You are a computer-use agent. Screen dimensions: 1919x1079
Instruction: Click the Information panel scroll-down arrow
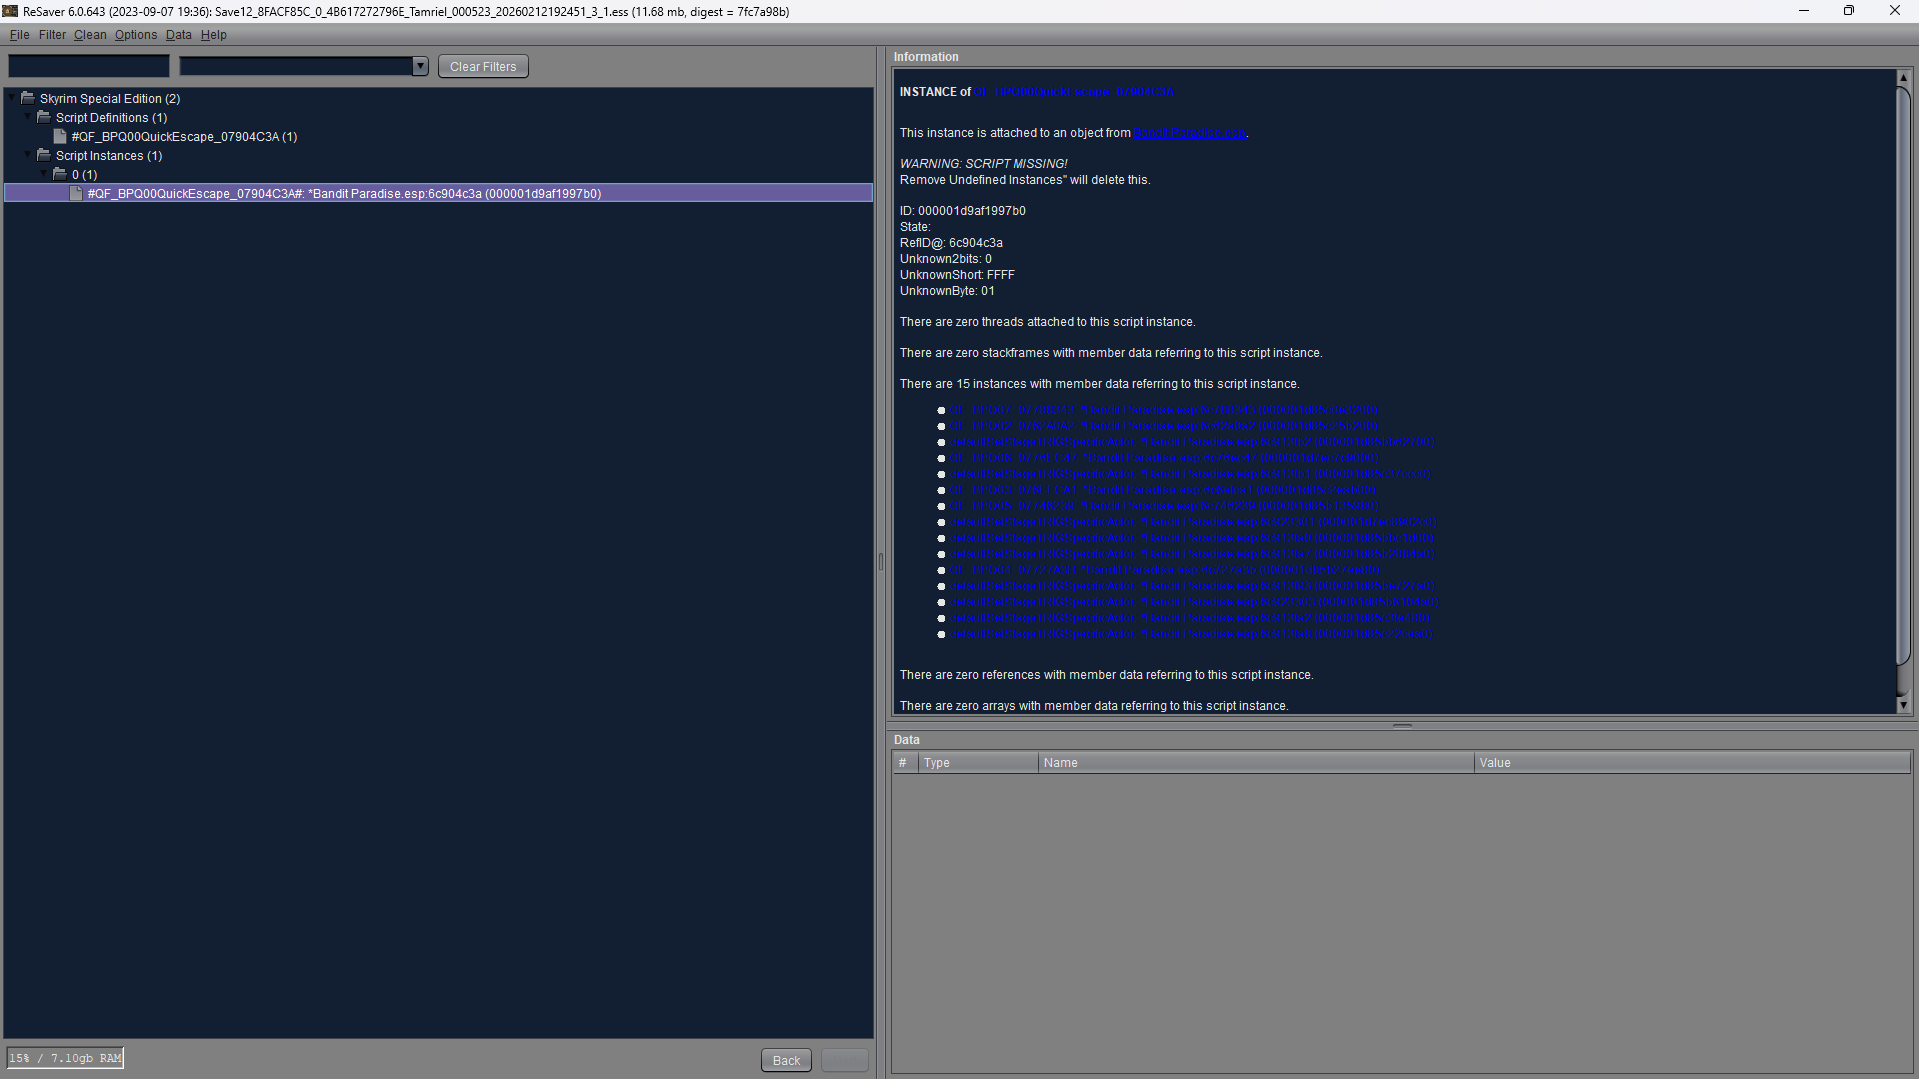tap(1903, 705)
